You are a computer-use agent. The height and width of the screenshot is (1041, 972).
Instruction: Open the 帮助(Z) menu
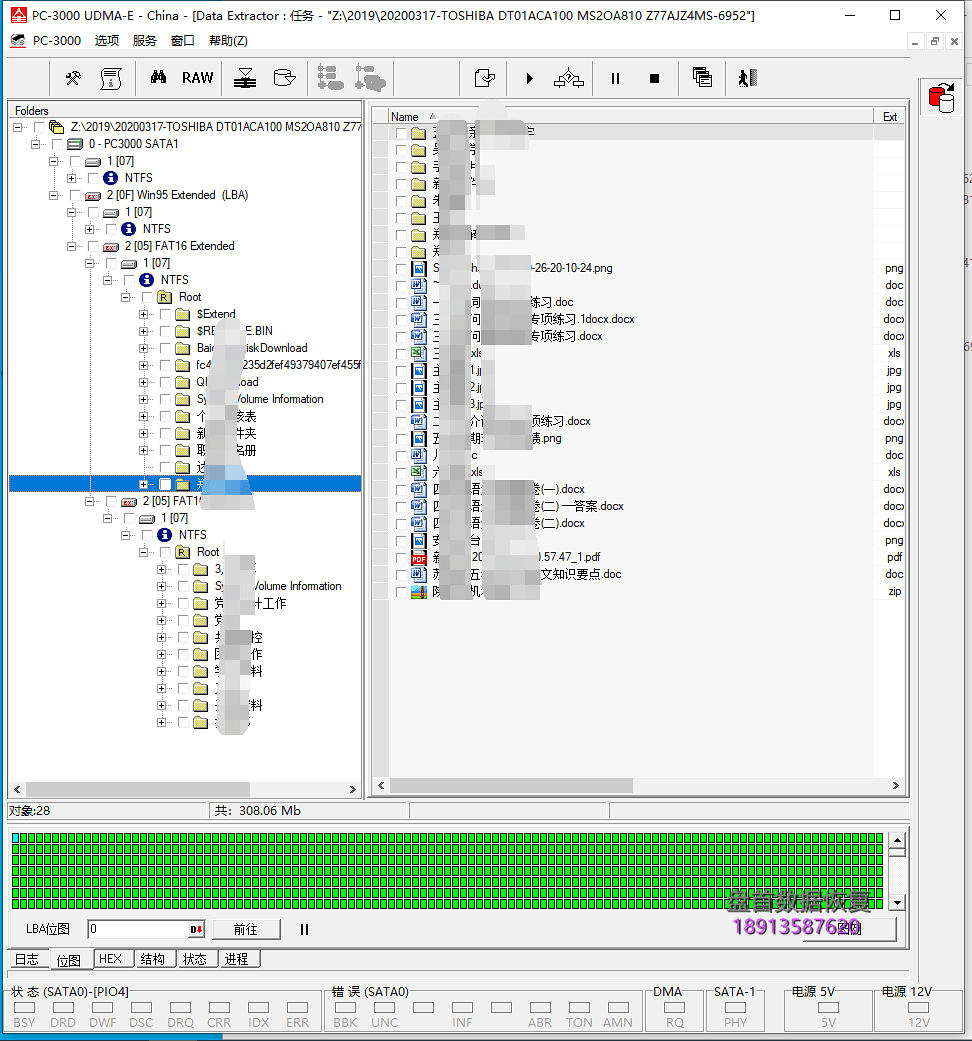coord(228,40)
